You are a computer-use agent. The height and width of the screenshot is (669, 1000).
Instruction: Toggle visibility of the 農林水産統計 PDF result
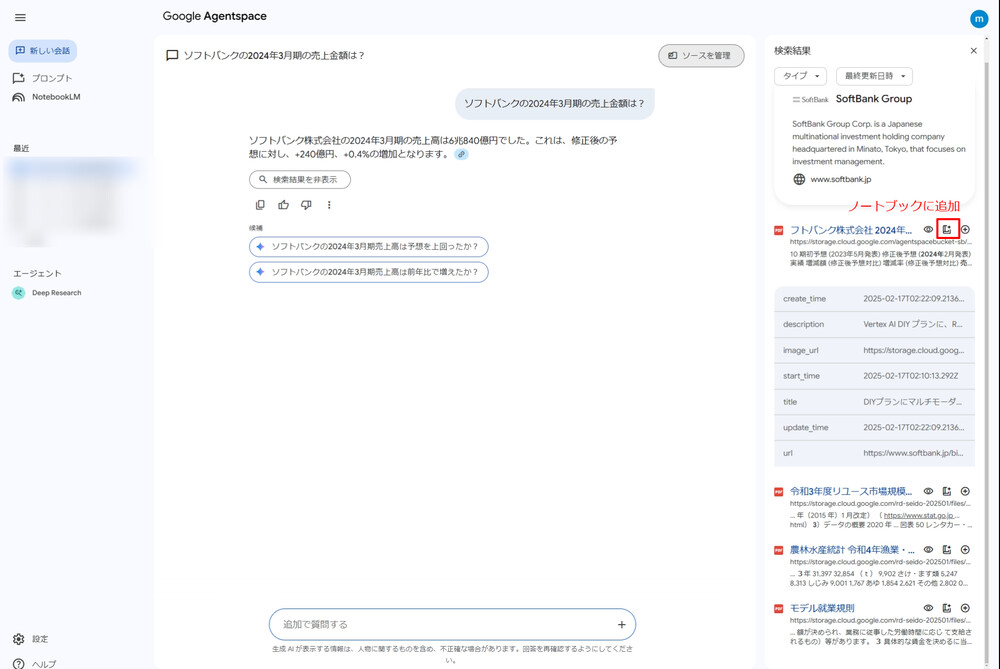coord(928,549)
